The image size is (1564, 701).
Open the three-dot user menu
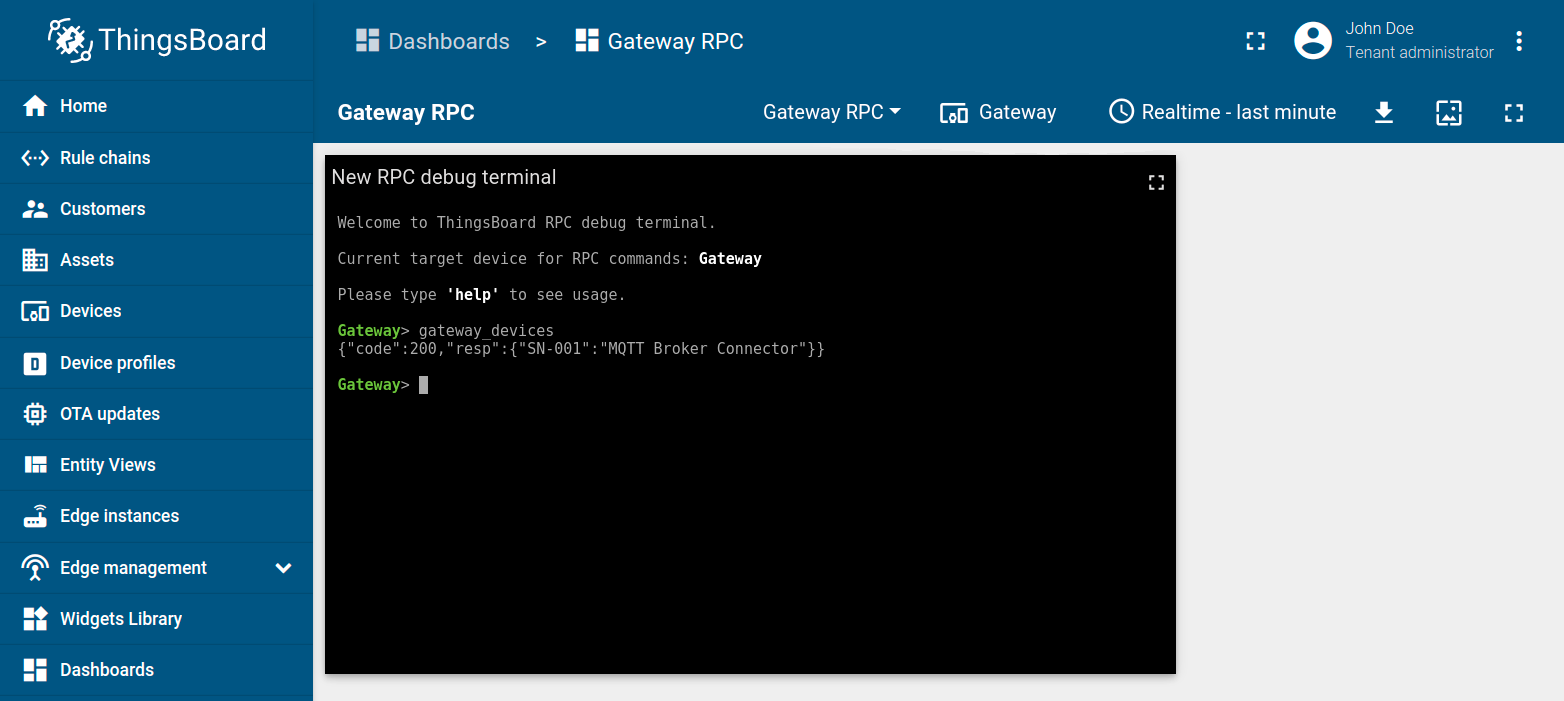click(x=1519, y=41)
